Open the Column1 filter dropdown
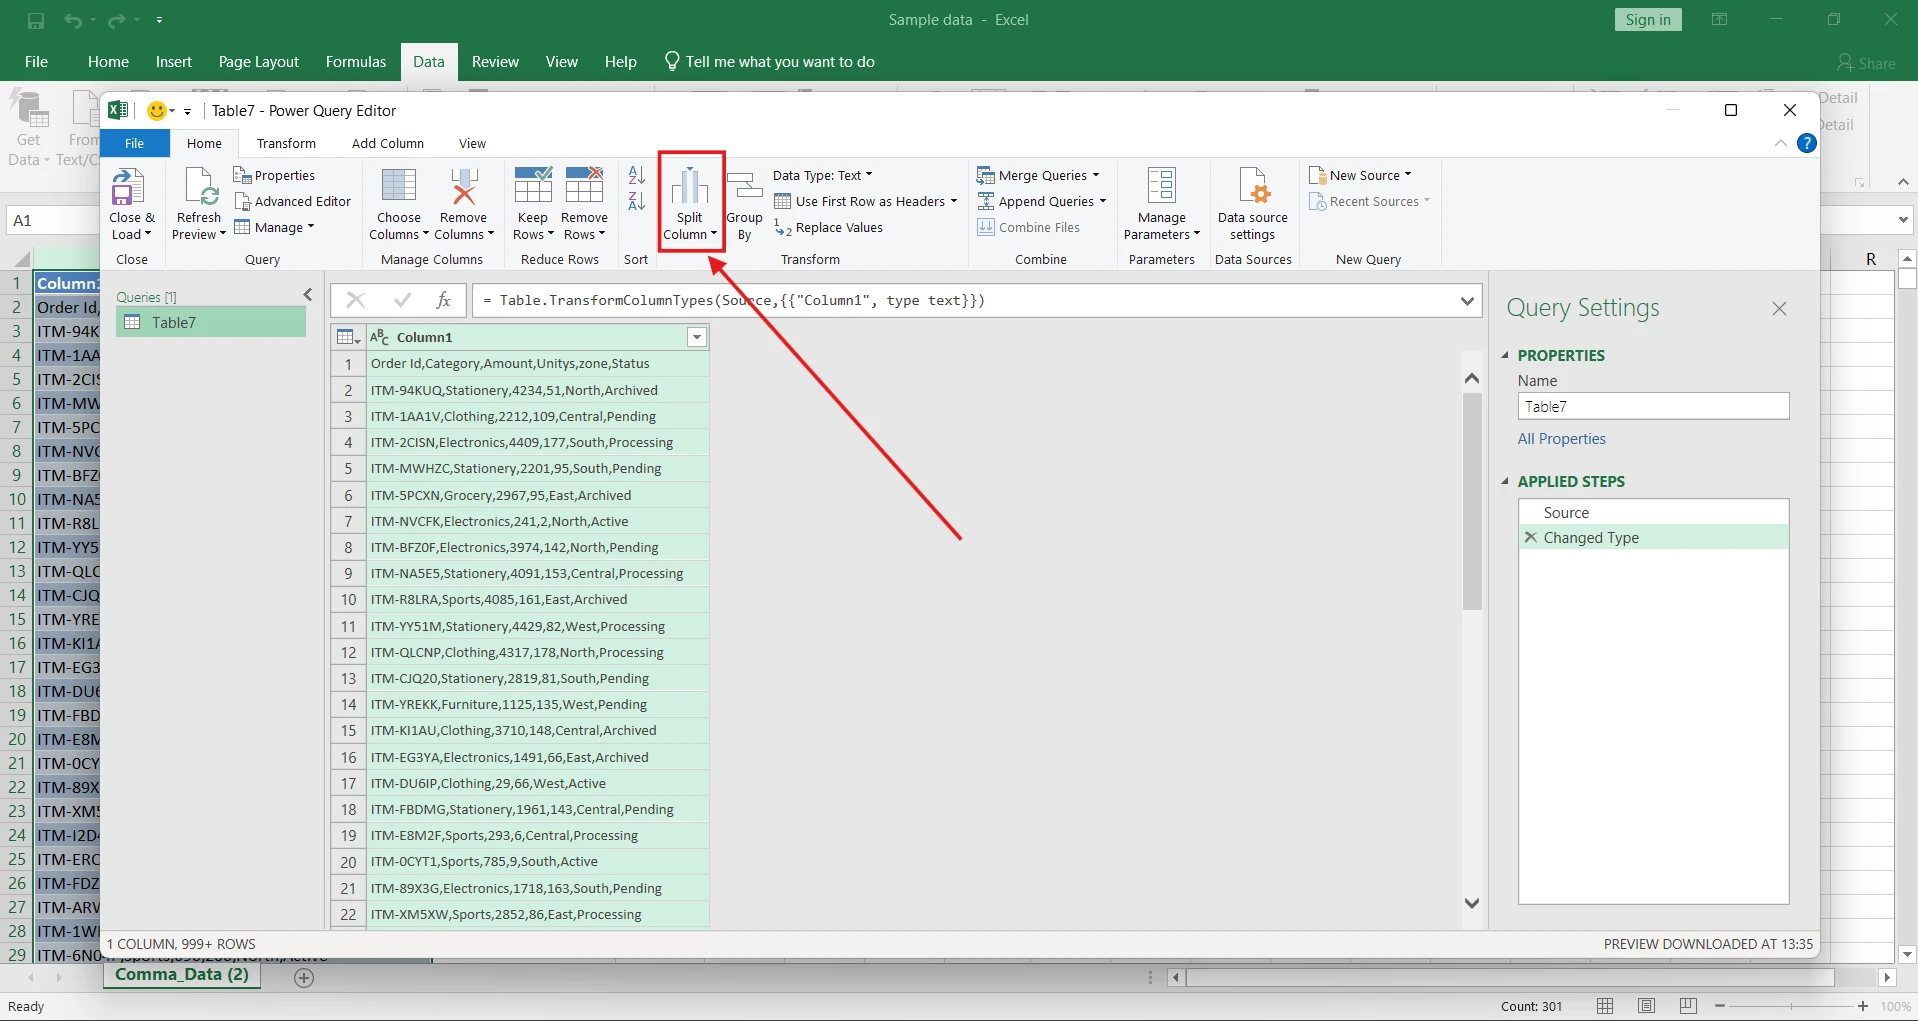This screenshot has width=1918, height=1021. click(x=695, y=338)
